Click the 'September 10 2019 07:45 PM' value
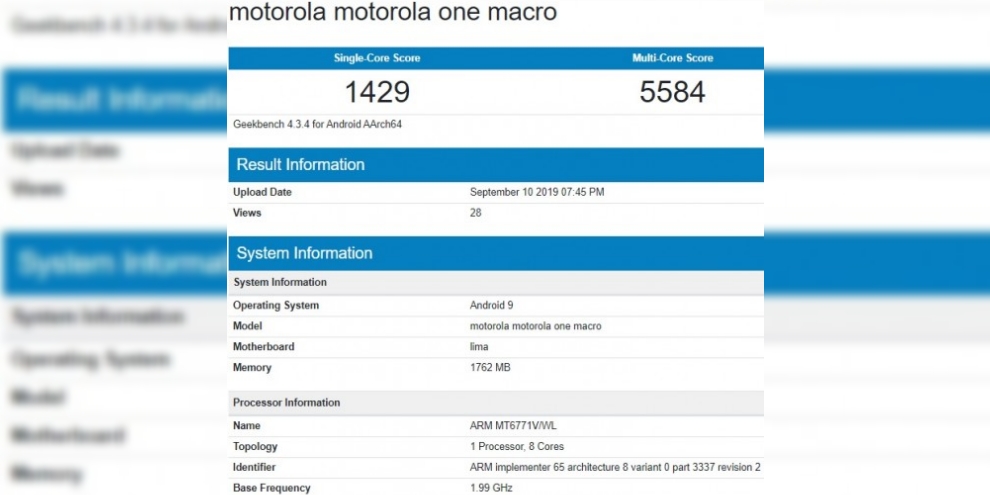Screen dimensions: 990x495 click(x=537, y=192)
